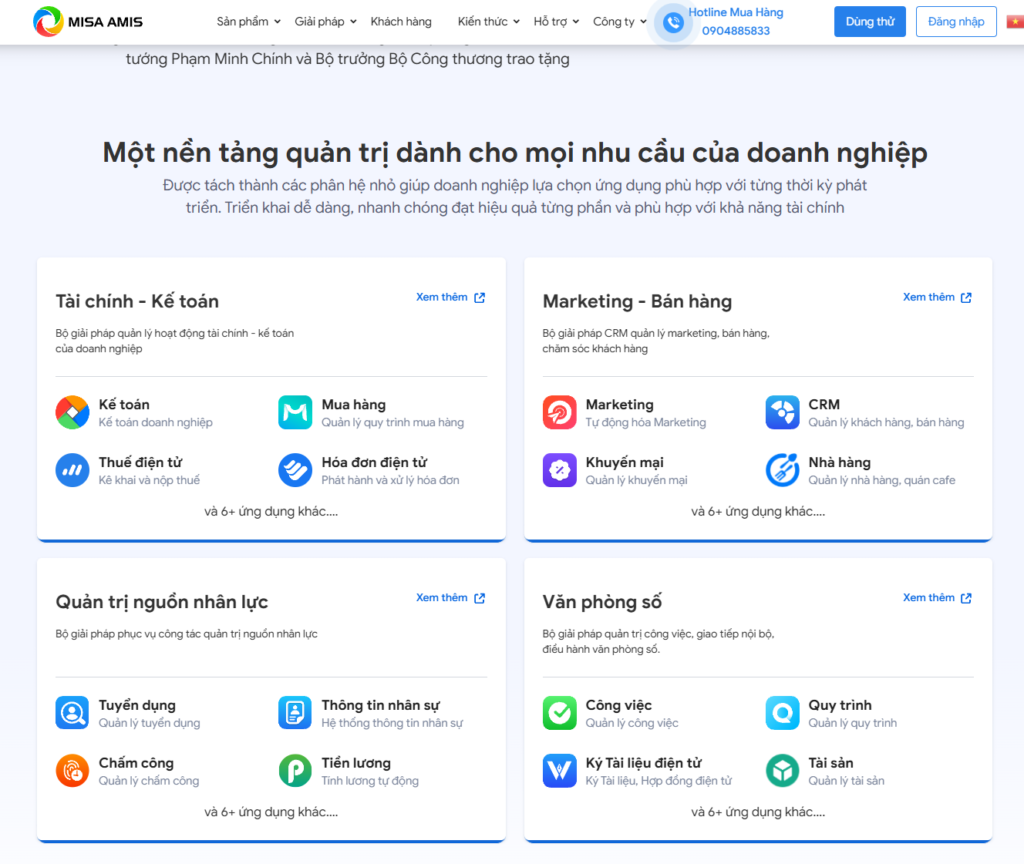Click Xem thêm in Văn phòng số
Screen dimensions: 1024x864
coord(929,598)
